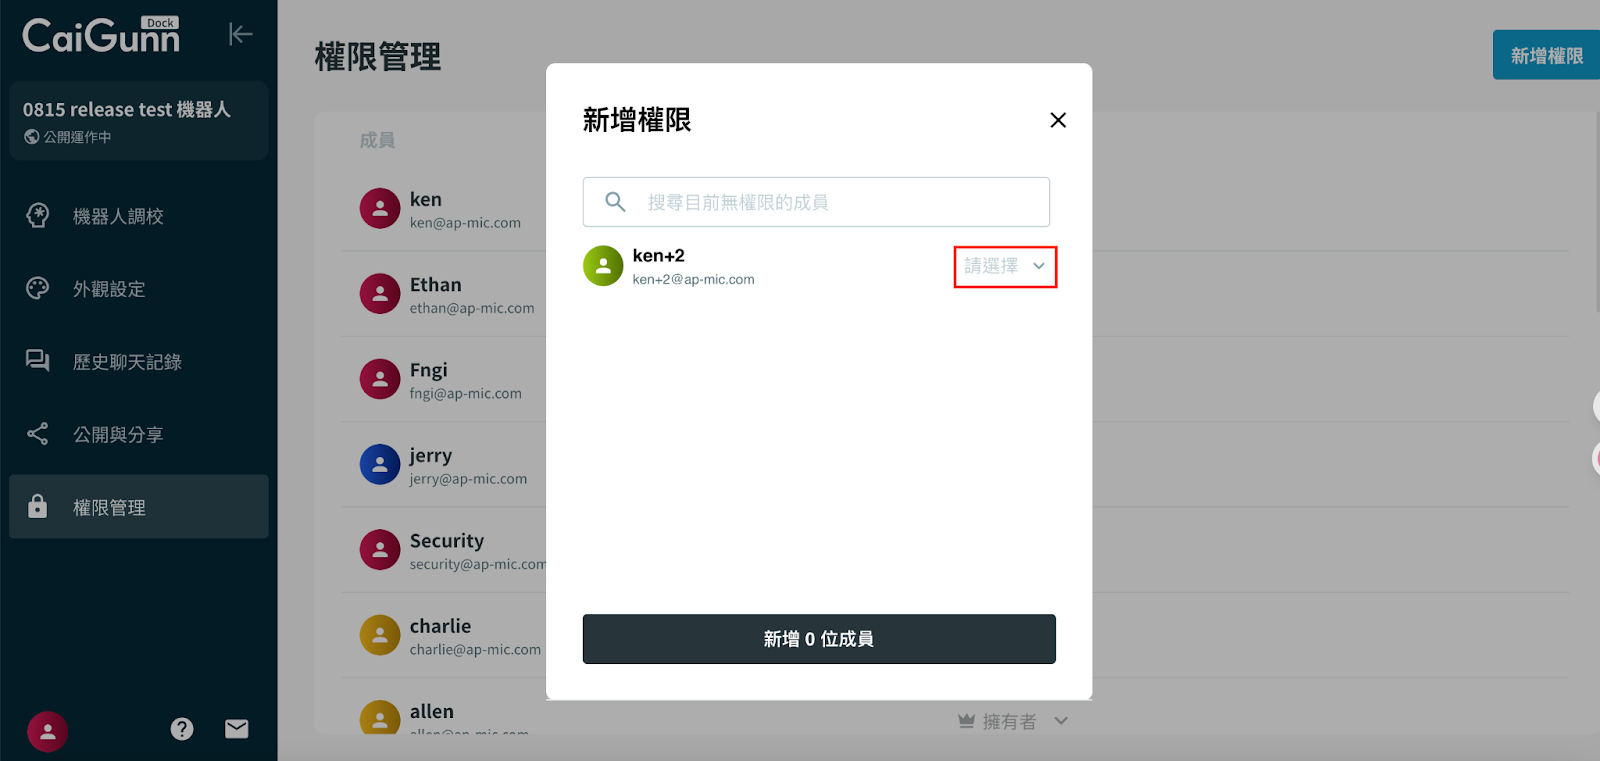
Task: Click the user profile avatar in sidebar
Action: click(x=47, y=731)
